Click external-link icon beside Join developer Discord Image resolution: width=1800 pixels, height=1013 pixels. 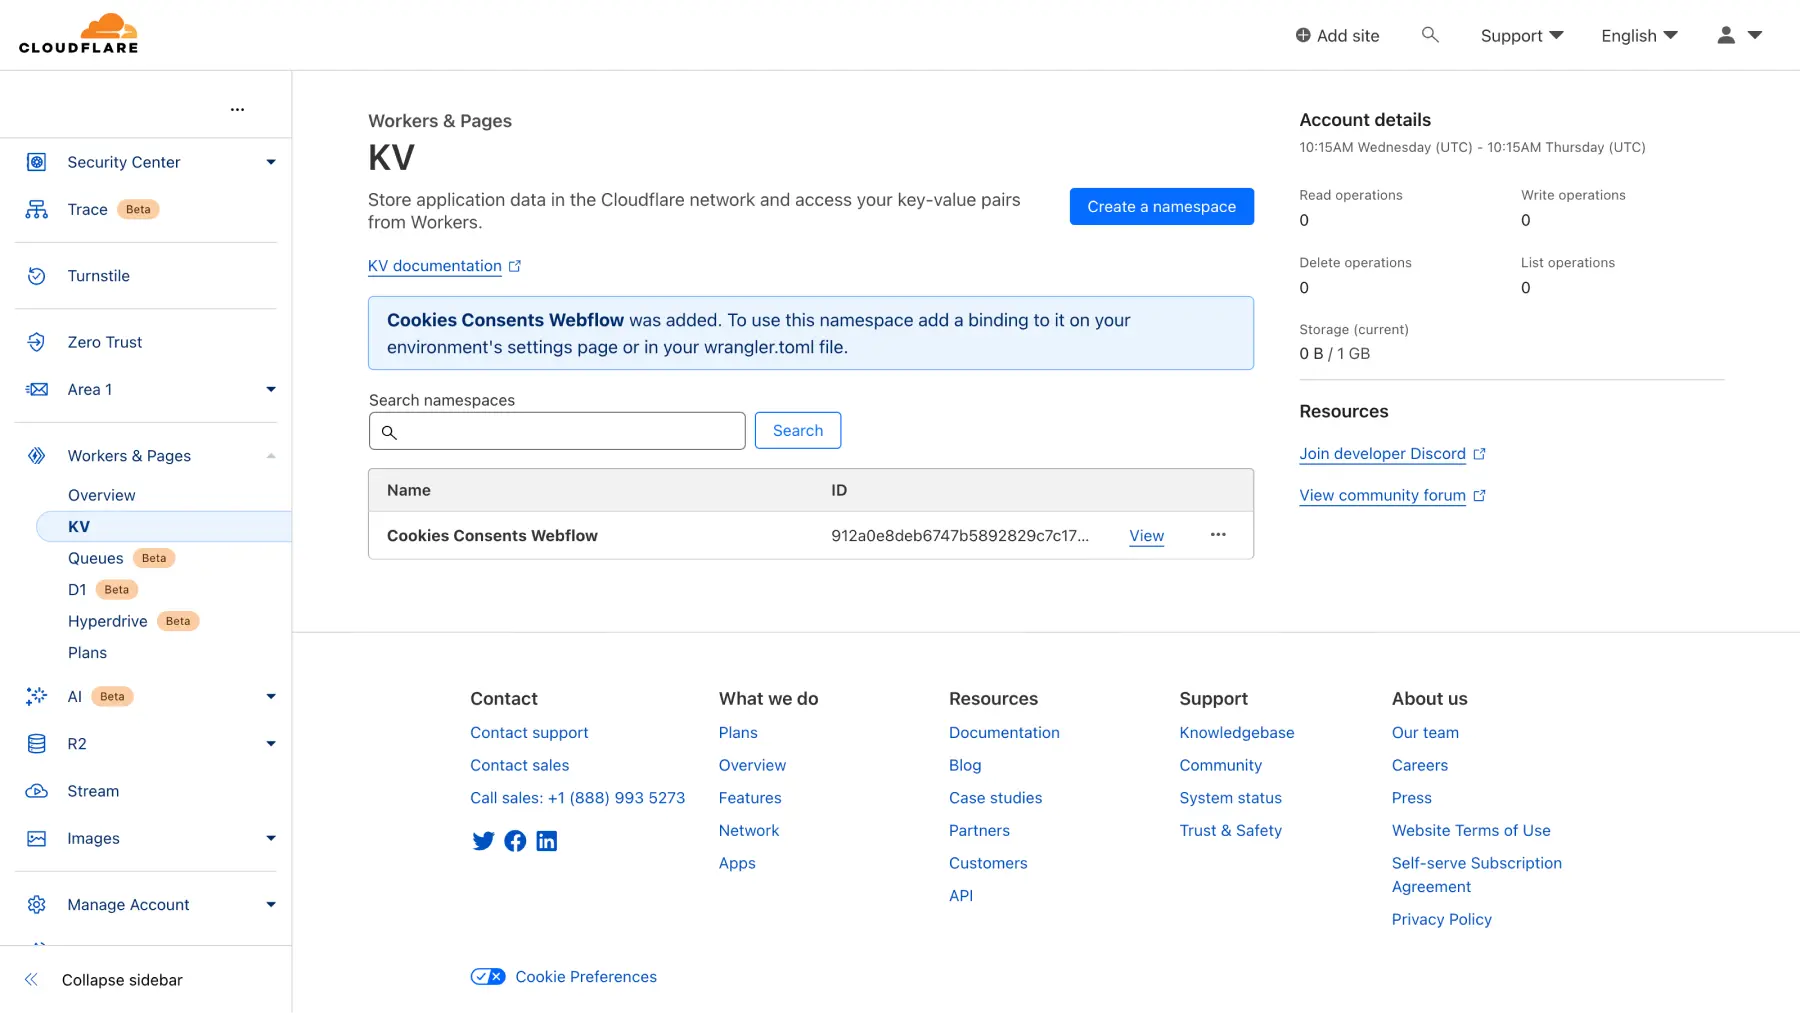tap(1480, 454)
